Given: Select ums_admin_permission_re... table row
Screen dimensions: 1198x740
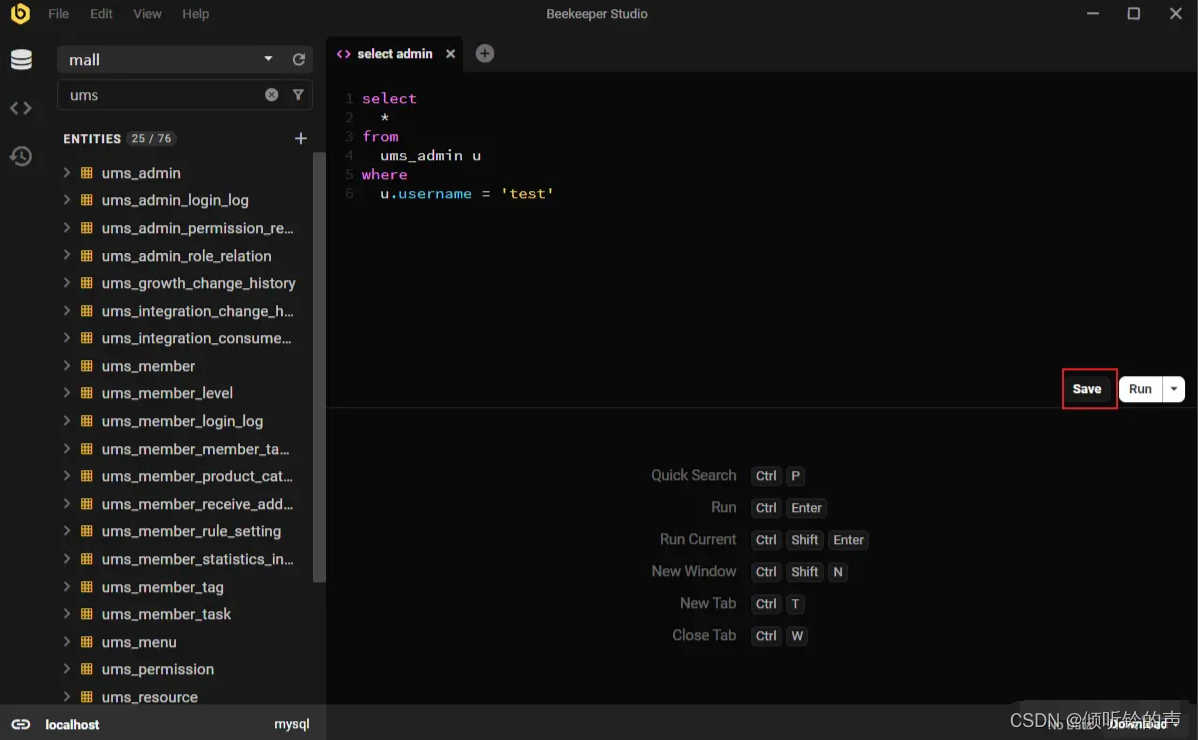Looking at the screenshot, I should 186,228.
